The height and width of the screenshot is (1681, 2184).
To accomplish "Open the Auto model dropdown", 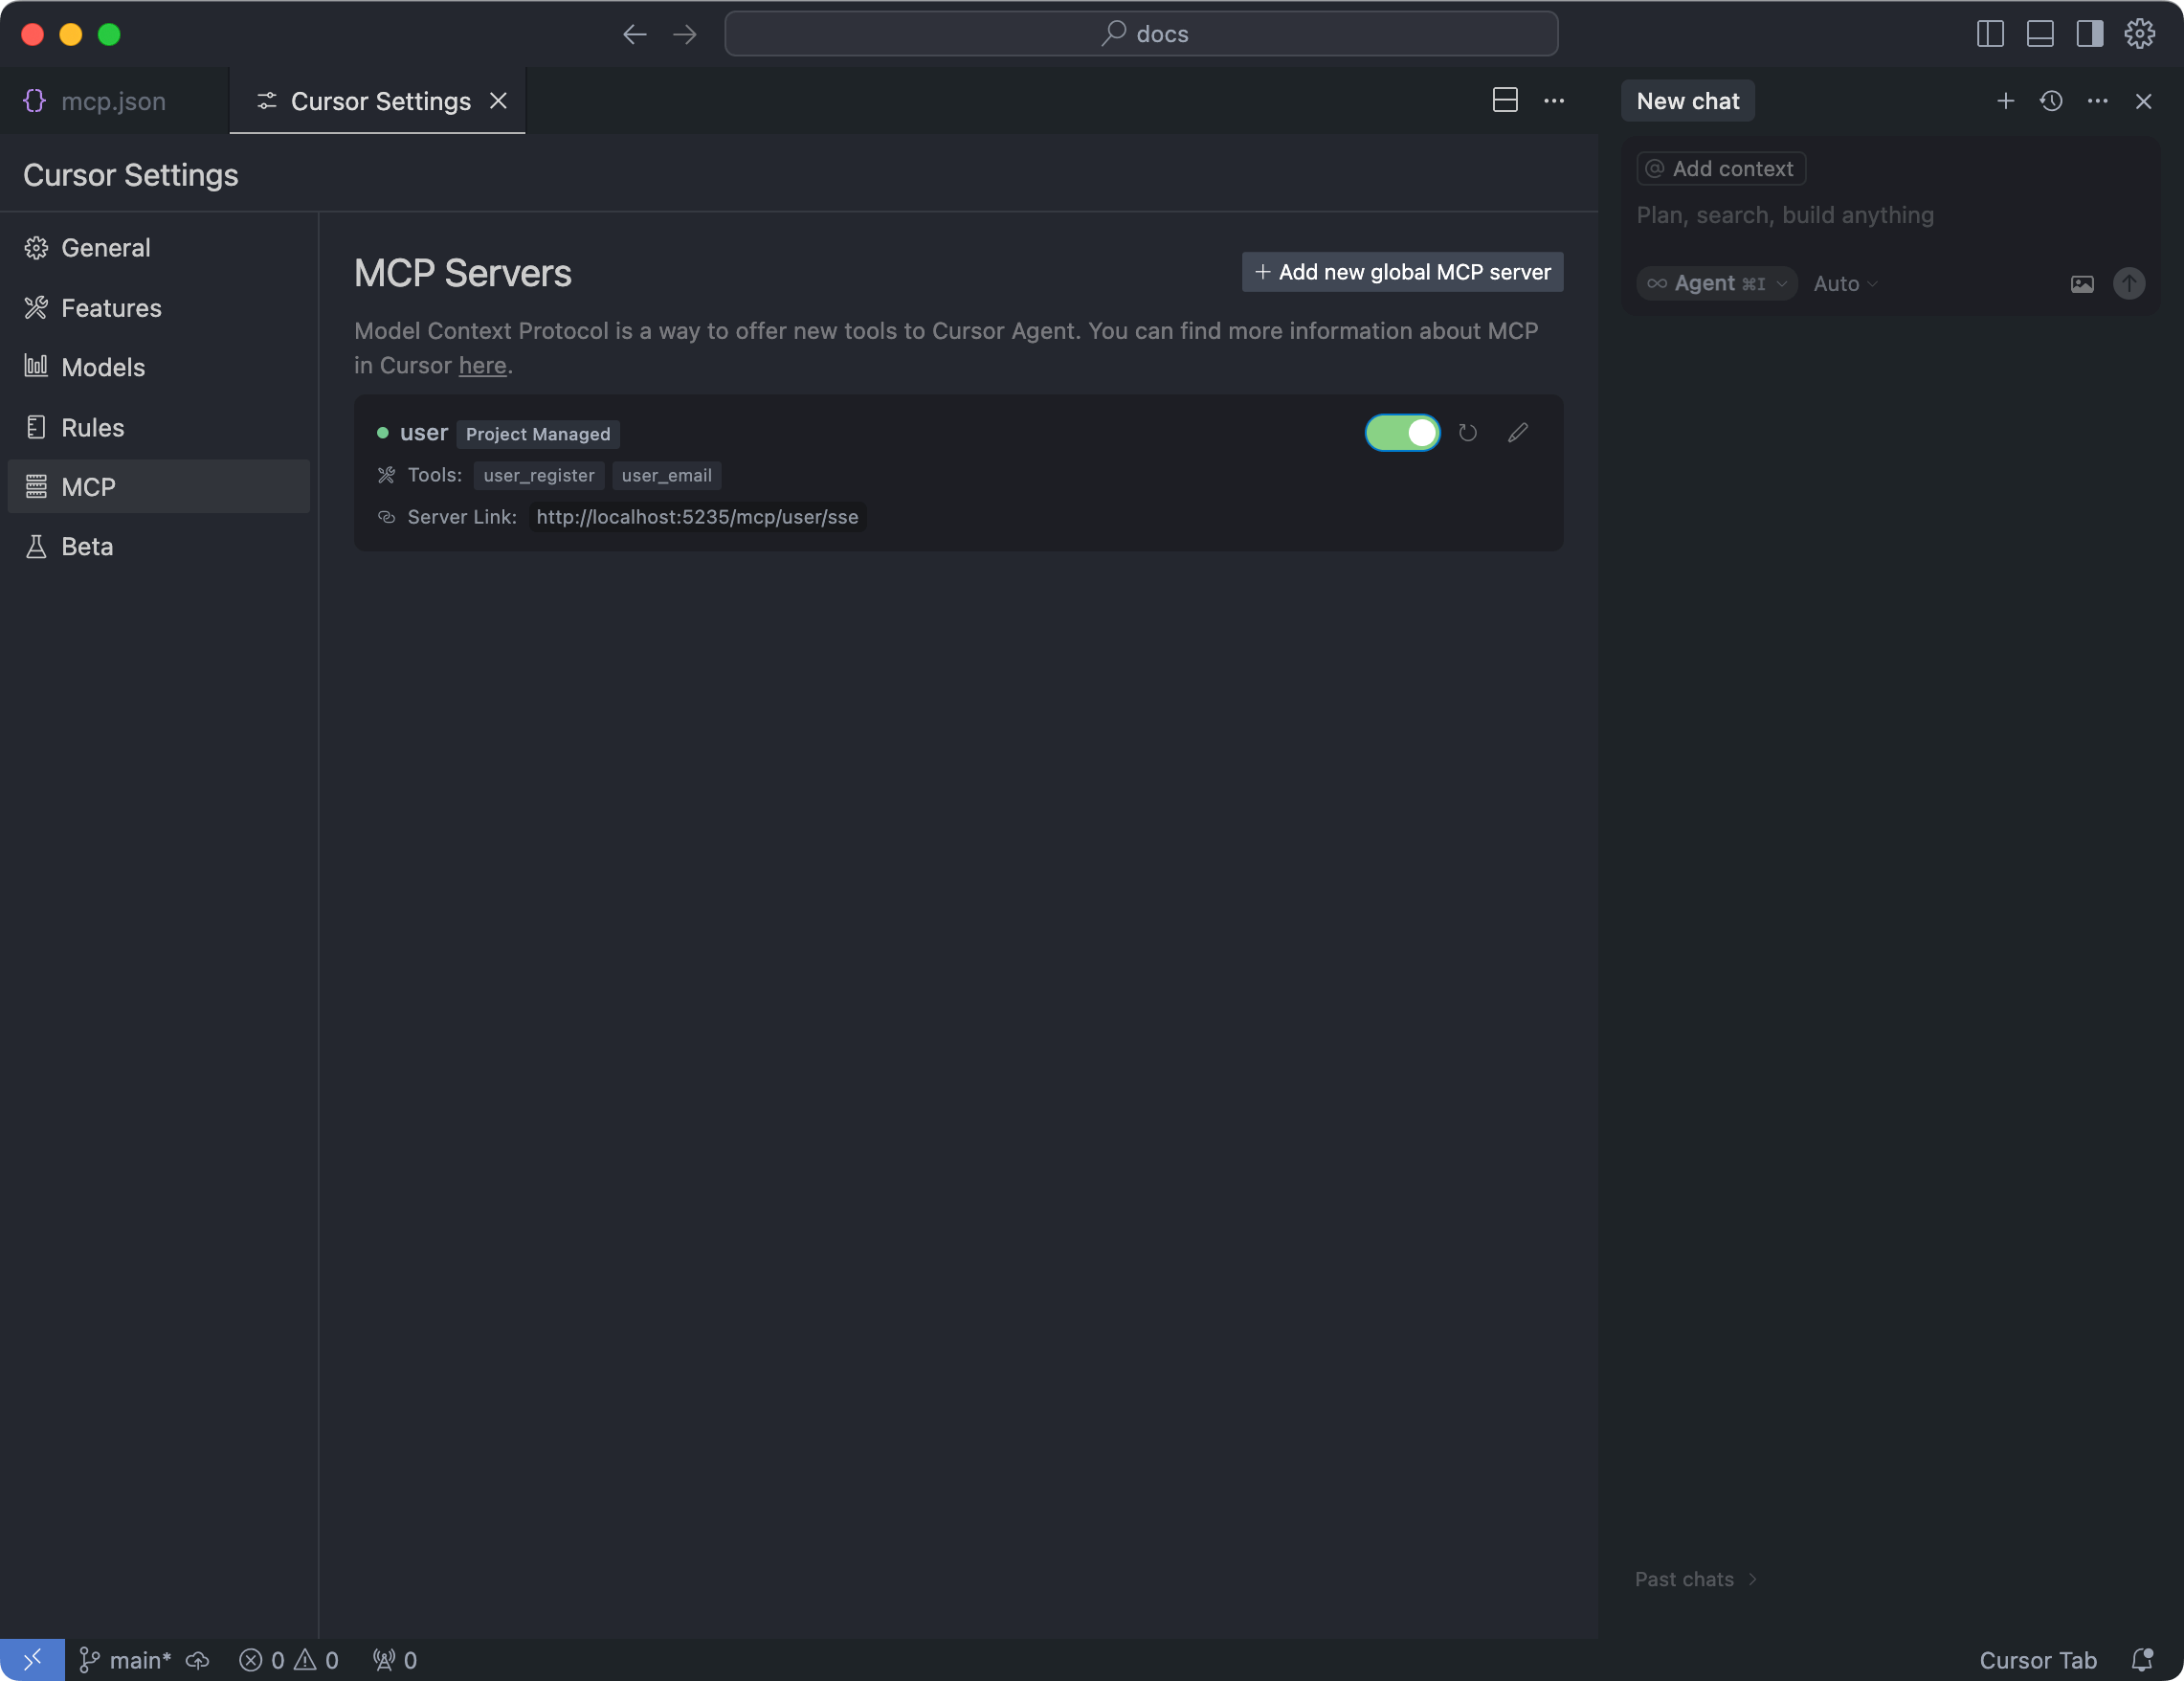I will click(1845, 284).
